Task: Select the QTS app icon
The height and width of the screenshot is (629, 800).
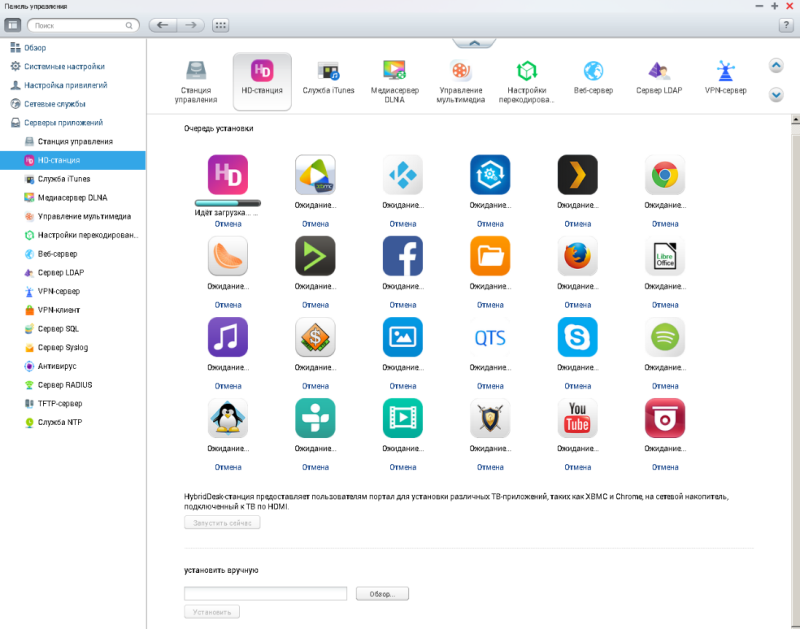Action: 490,337
